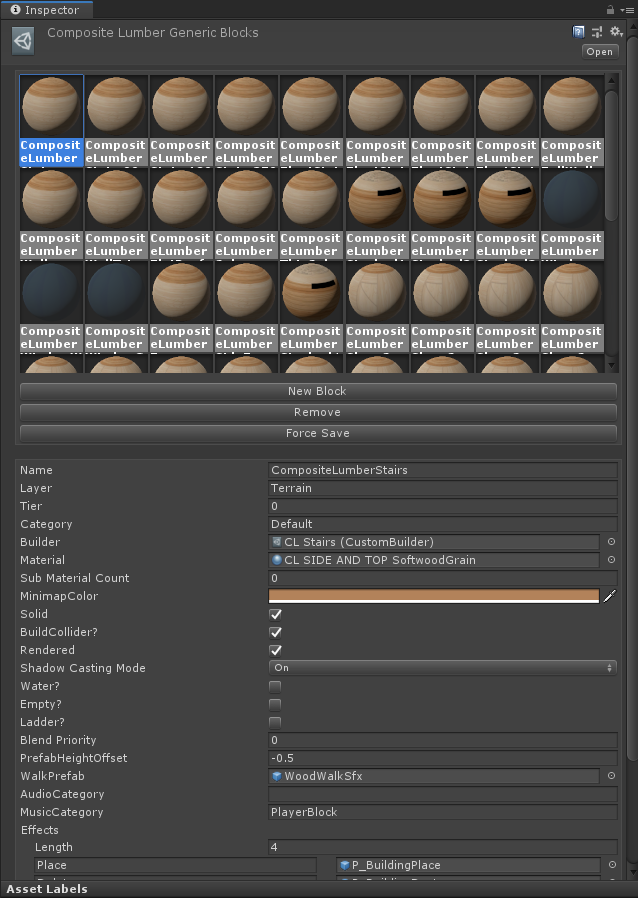Open object picker for the Material field
Screen dimensions: 638x898
pos(611,560)
